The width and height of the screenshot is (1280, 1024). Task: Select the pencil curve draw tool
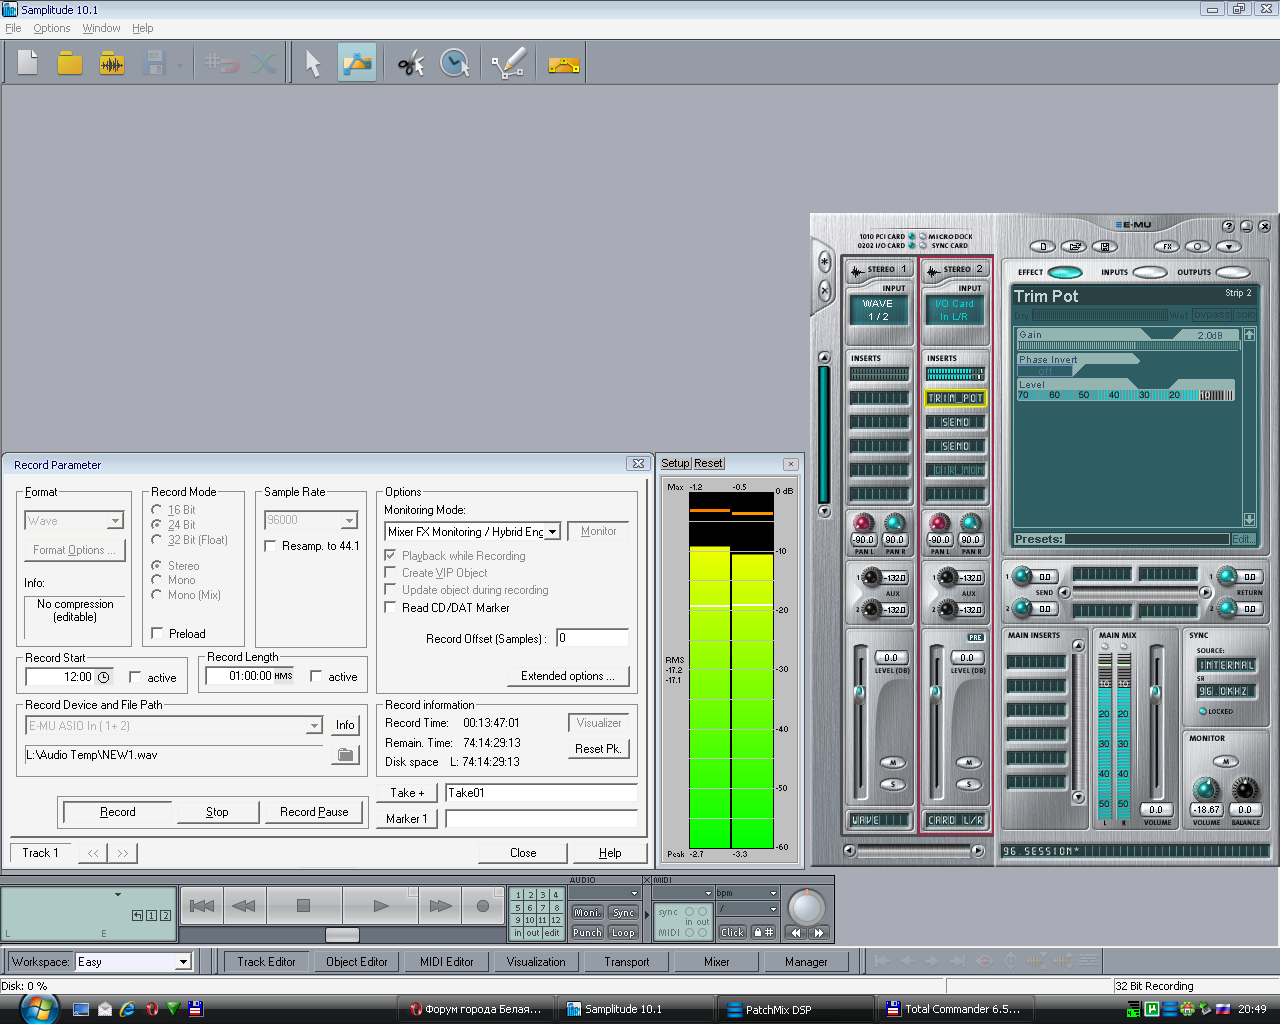pyautogui.click(x=508, y=64)
